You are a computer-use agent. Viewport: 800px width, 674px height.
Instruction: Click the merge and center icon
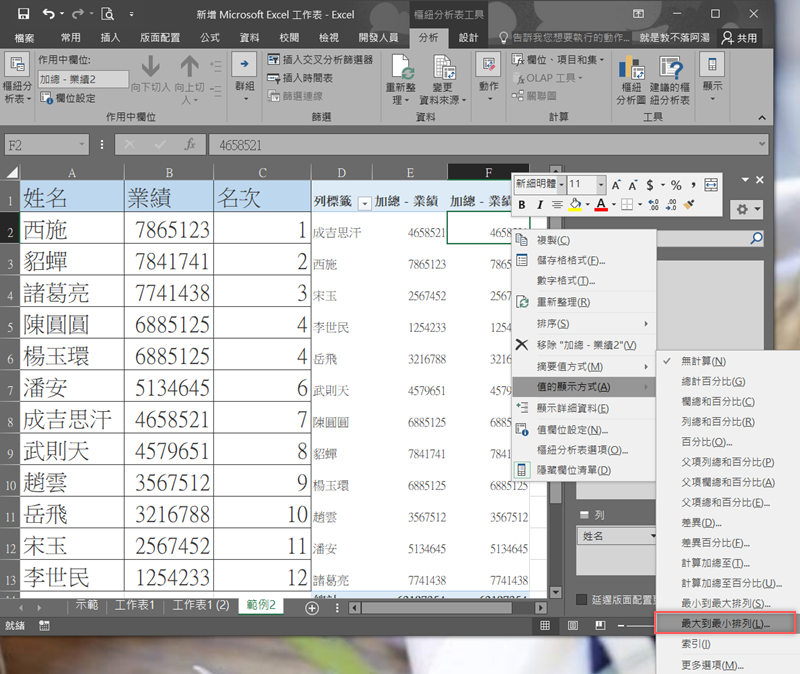pyautogui.click(x=711, y=185)
